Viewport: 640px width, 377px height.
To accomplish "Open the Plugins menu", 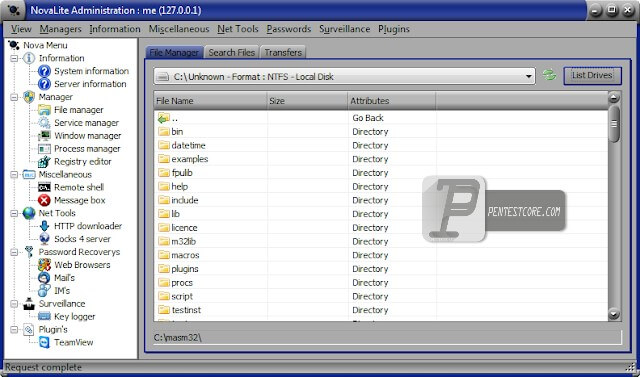I will pos(394,29).
